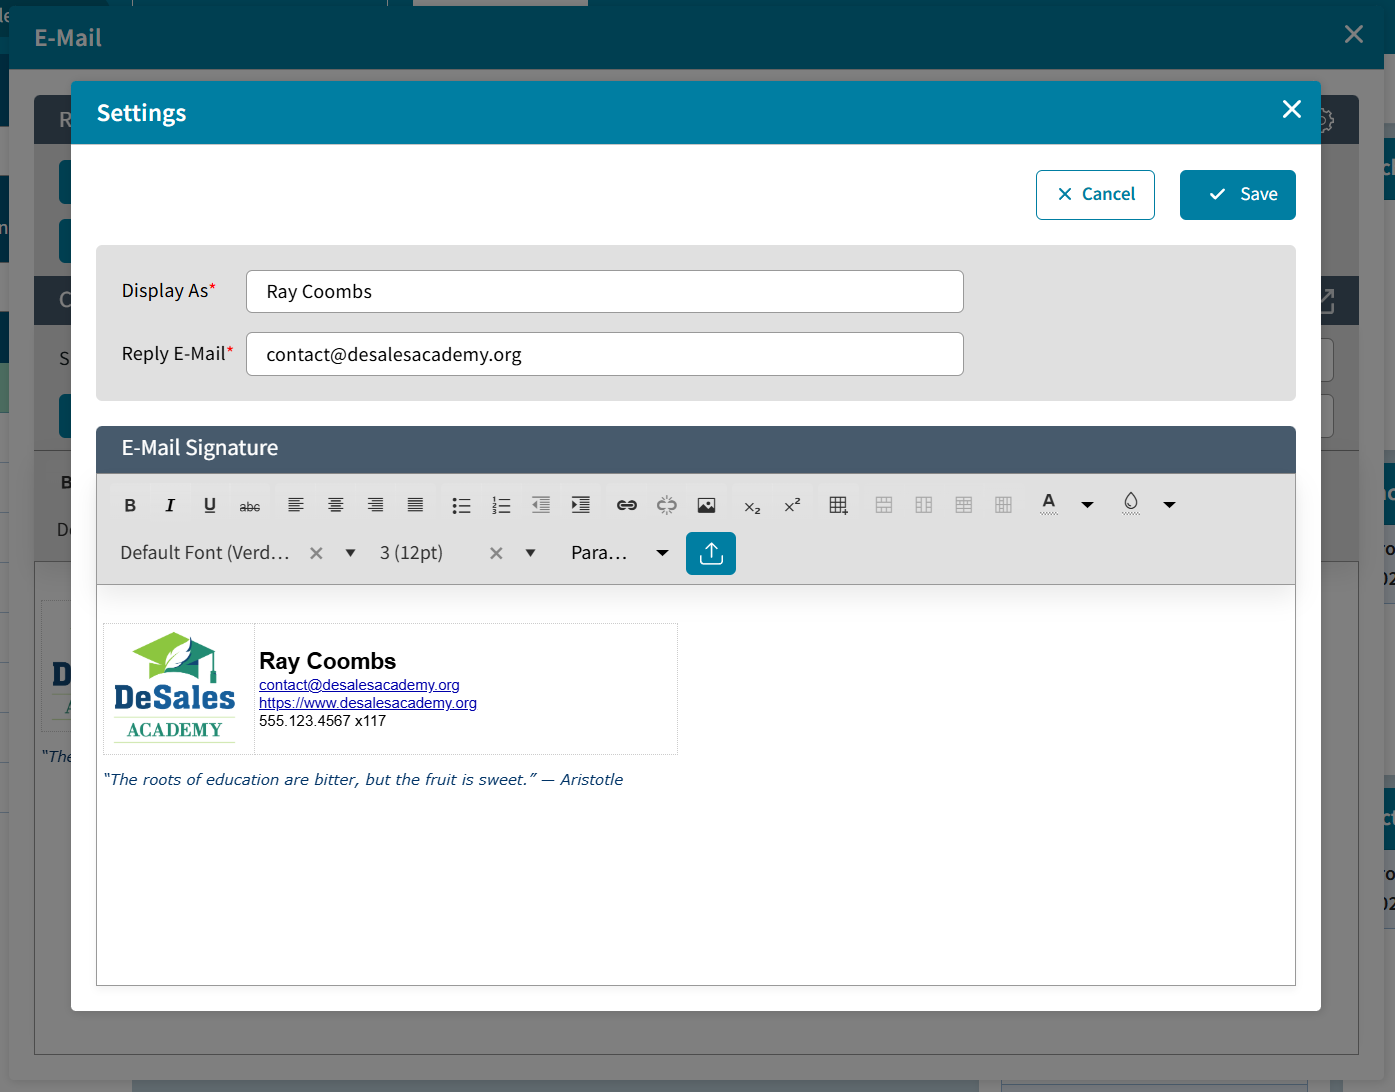Apply superscript formatting
Image resolution: width=1395 pixels, height=1092 pixels.
tap(792, 504)
